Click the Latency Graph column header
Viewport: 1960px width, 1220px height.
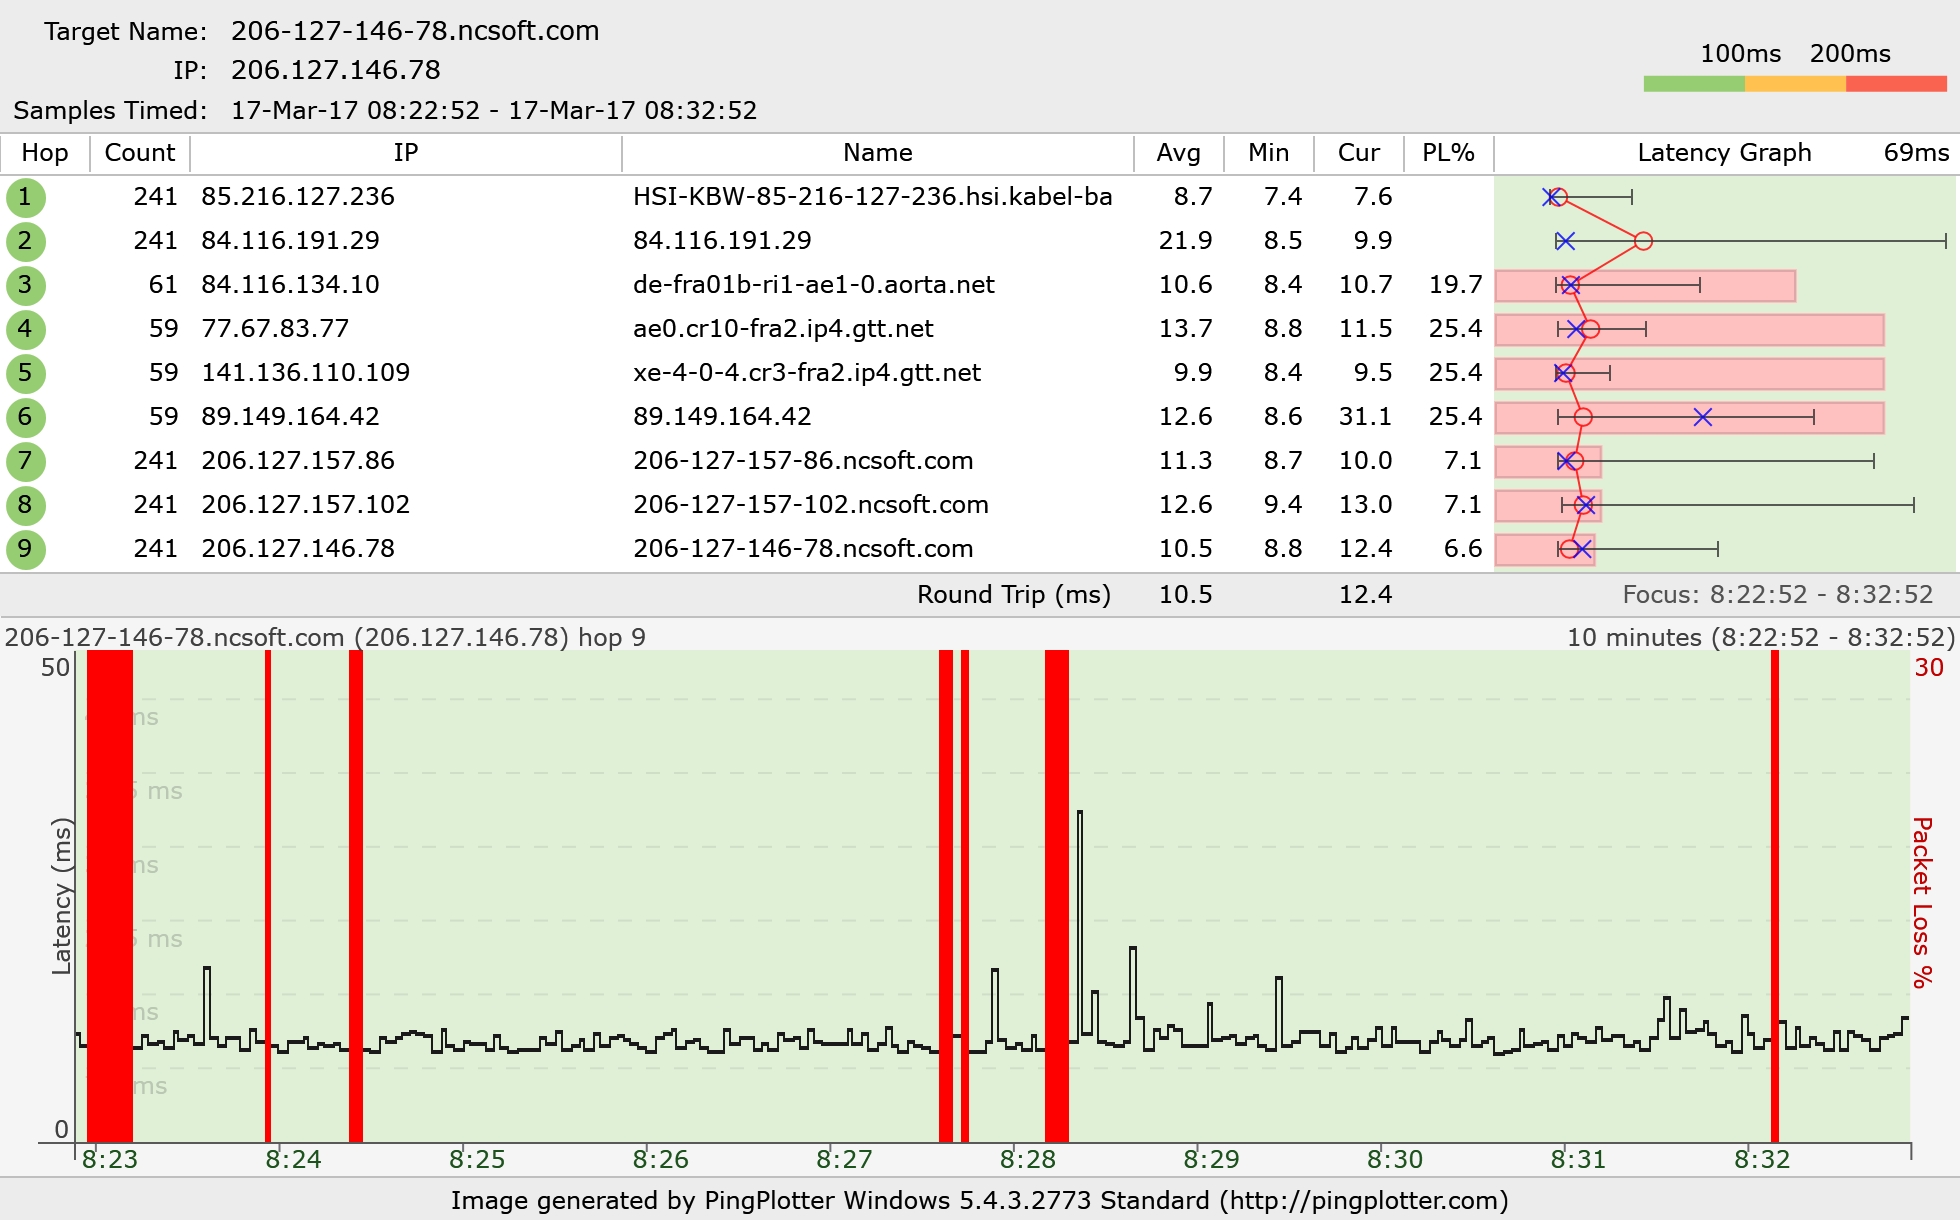pos(1724,153)
